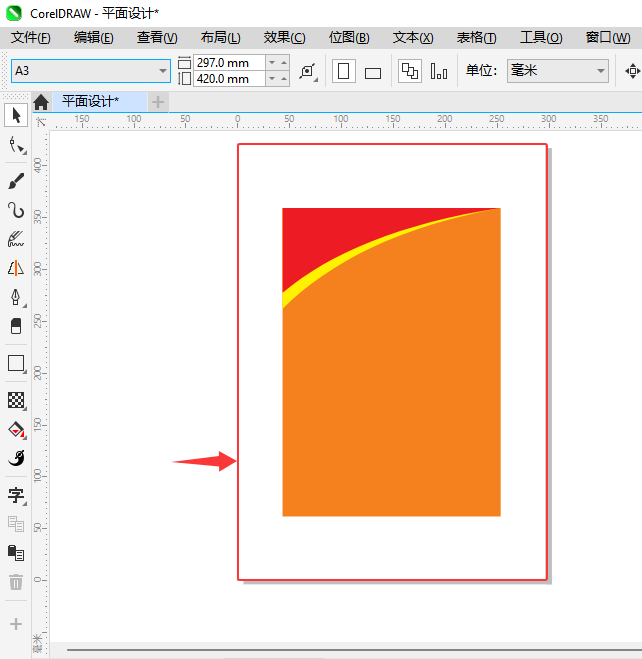This screenshot has width=642, height=659.
Task: Click the align bars icon in property bar
Action: pyautogui.click(x=439, y=71)
